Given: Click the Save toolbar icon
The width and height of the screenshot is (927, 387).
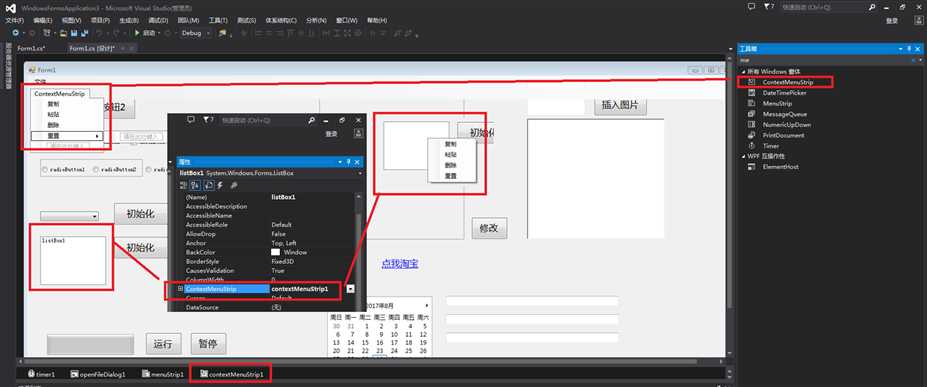Looking at the screenshot, I should [74, 33].
